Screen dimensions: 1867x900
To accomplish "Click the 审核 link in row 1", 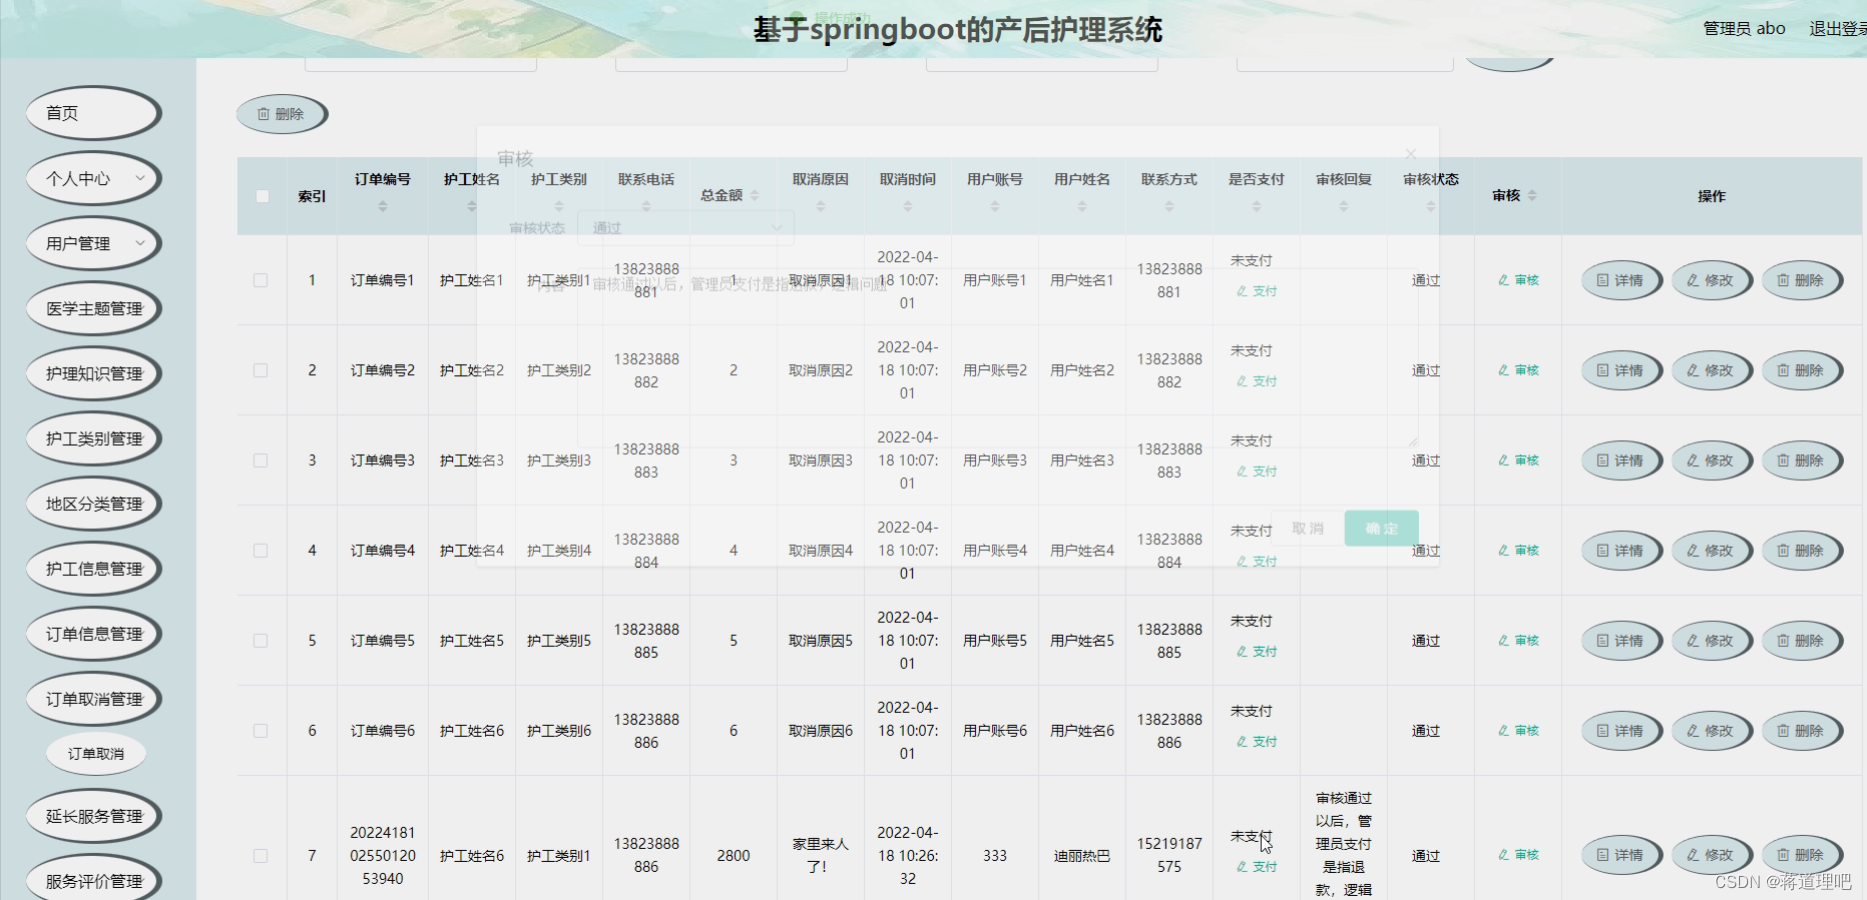I will pyautogui.click(x=1518, y=280).
